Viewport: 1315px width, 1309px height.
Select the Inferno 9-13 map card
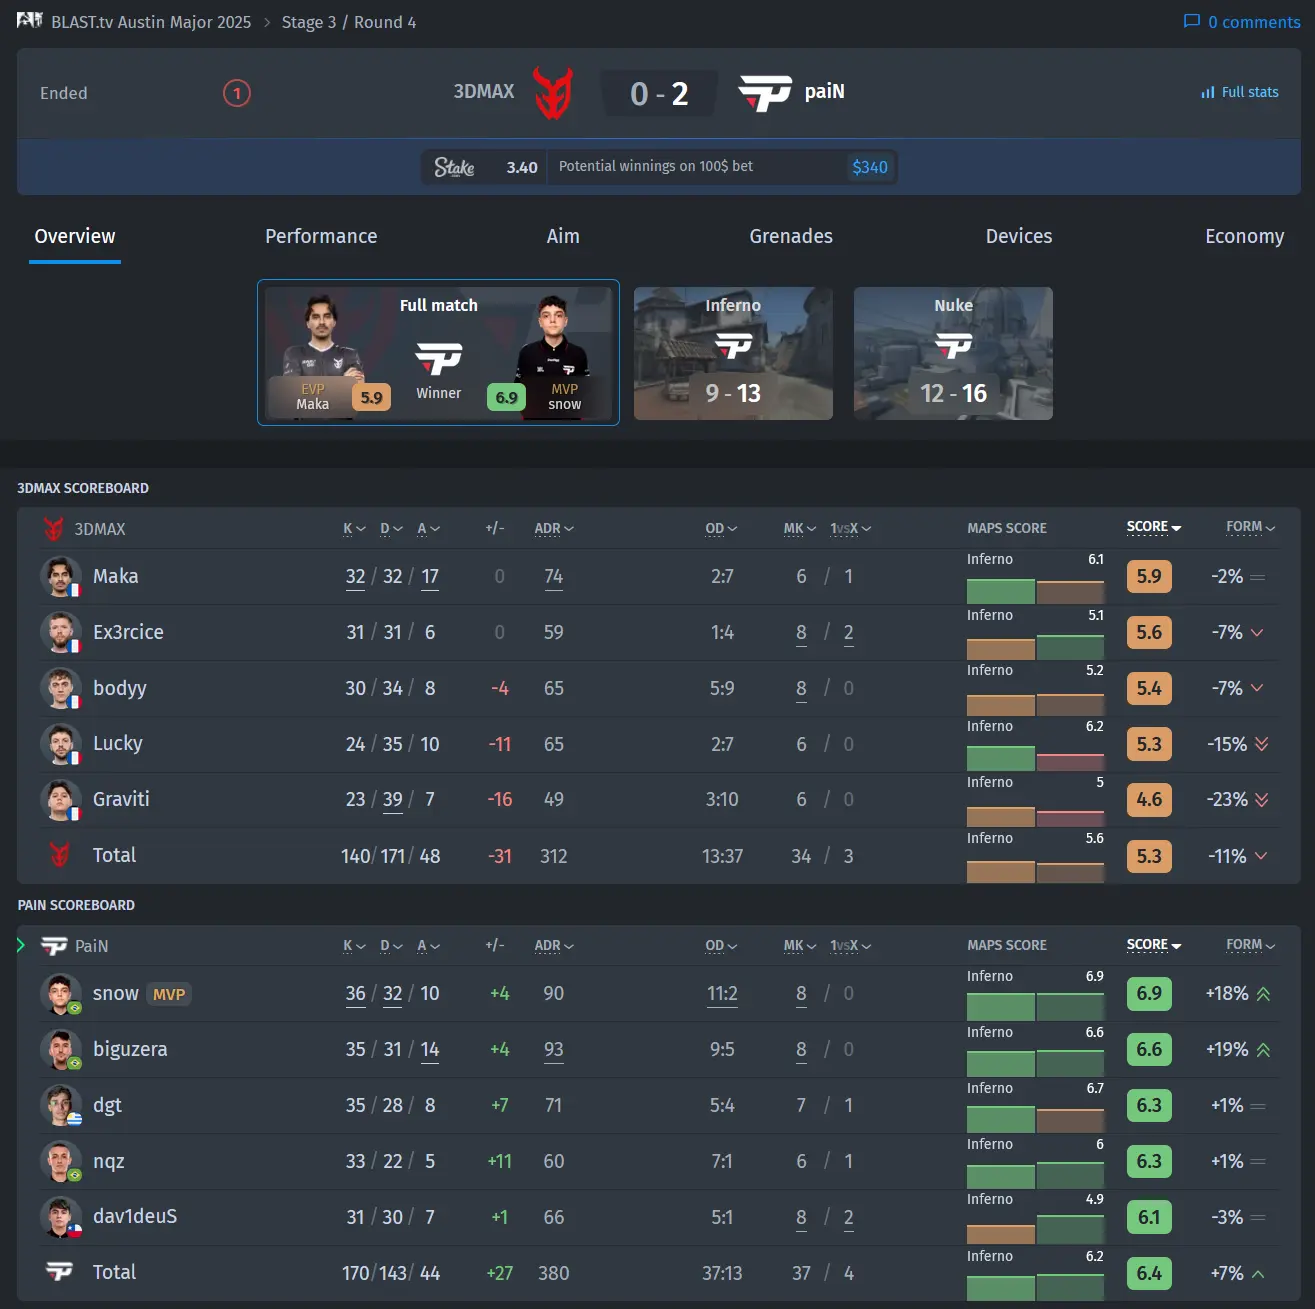click(x=733, y=353)
